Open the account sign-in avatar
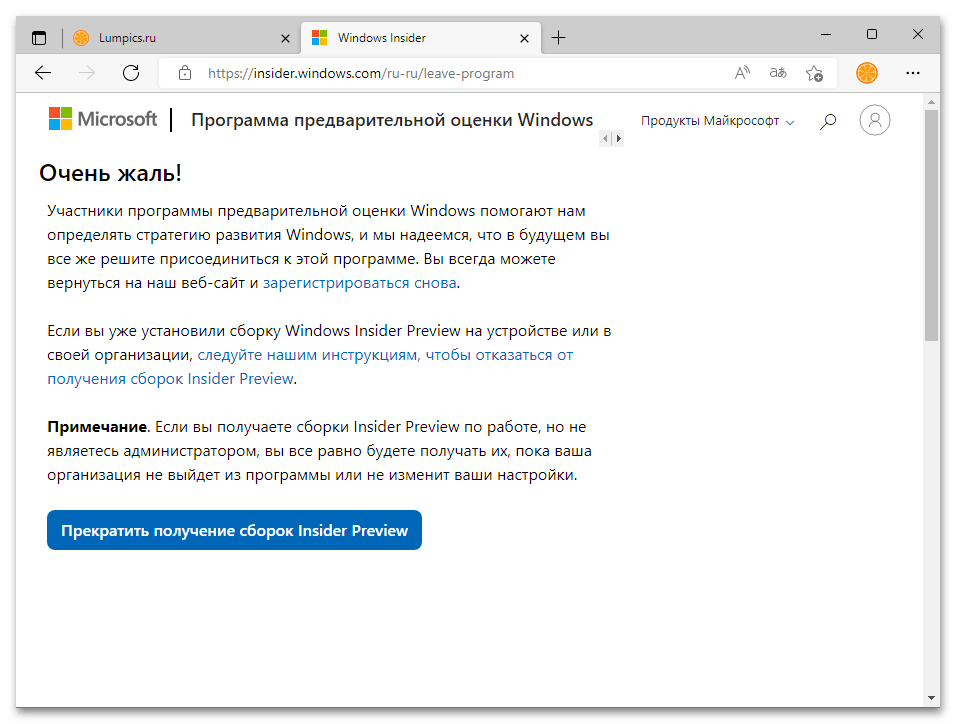The height and width of the screenshot is (724, 956). pos(874,120)
